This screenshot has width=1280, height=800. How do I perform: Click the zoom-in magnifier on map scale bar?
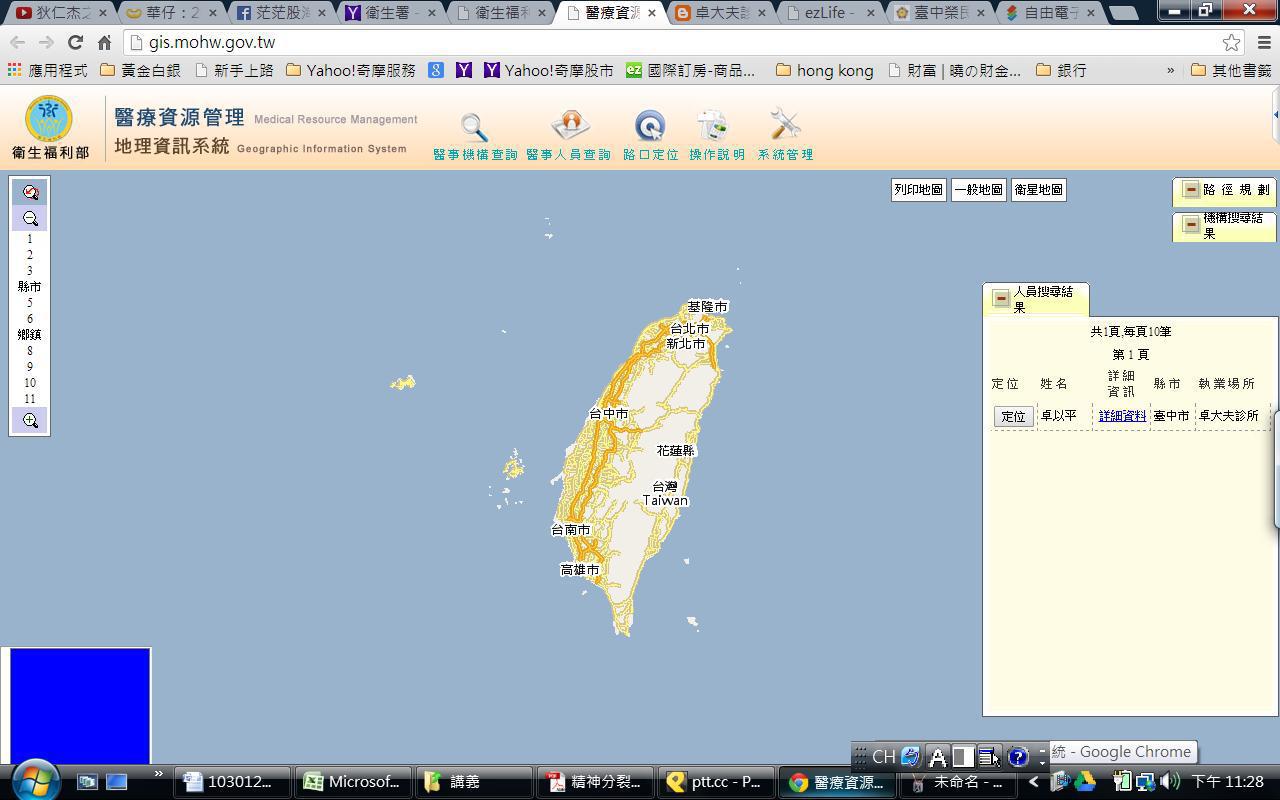30,421
